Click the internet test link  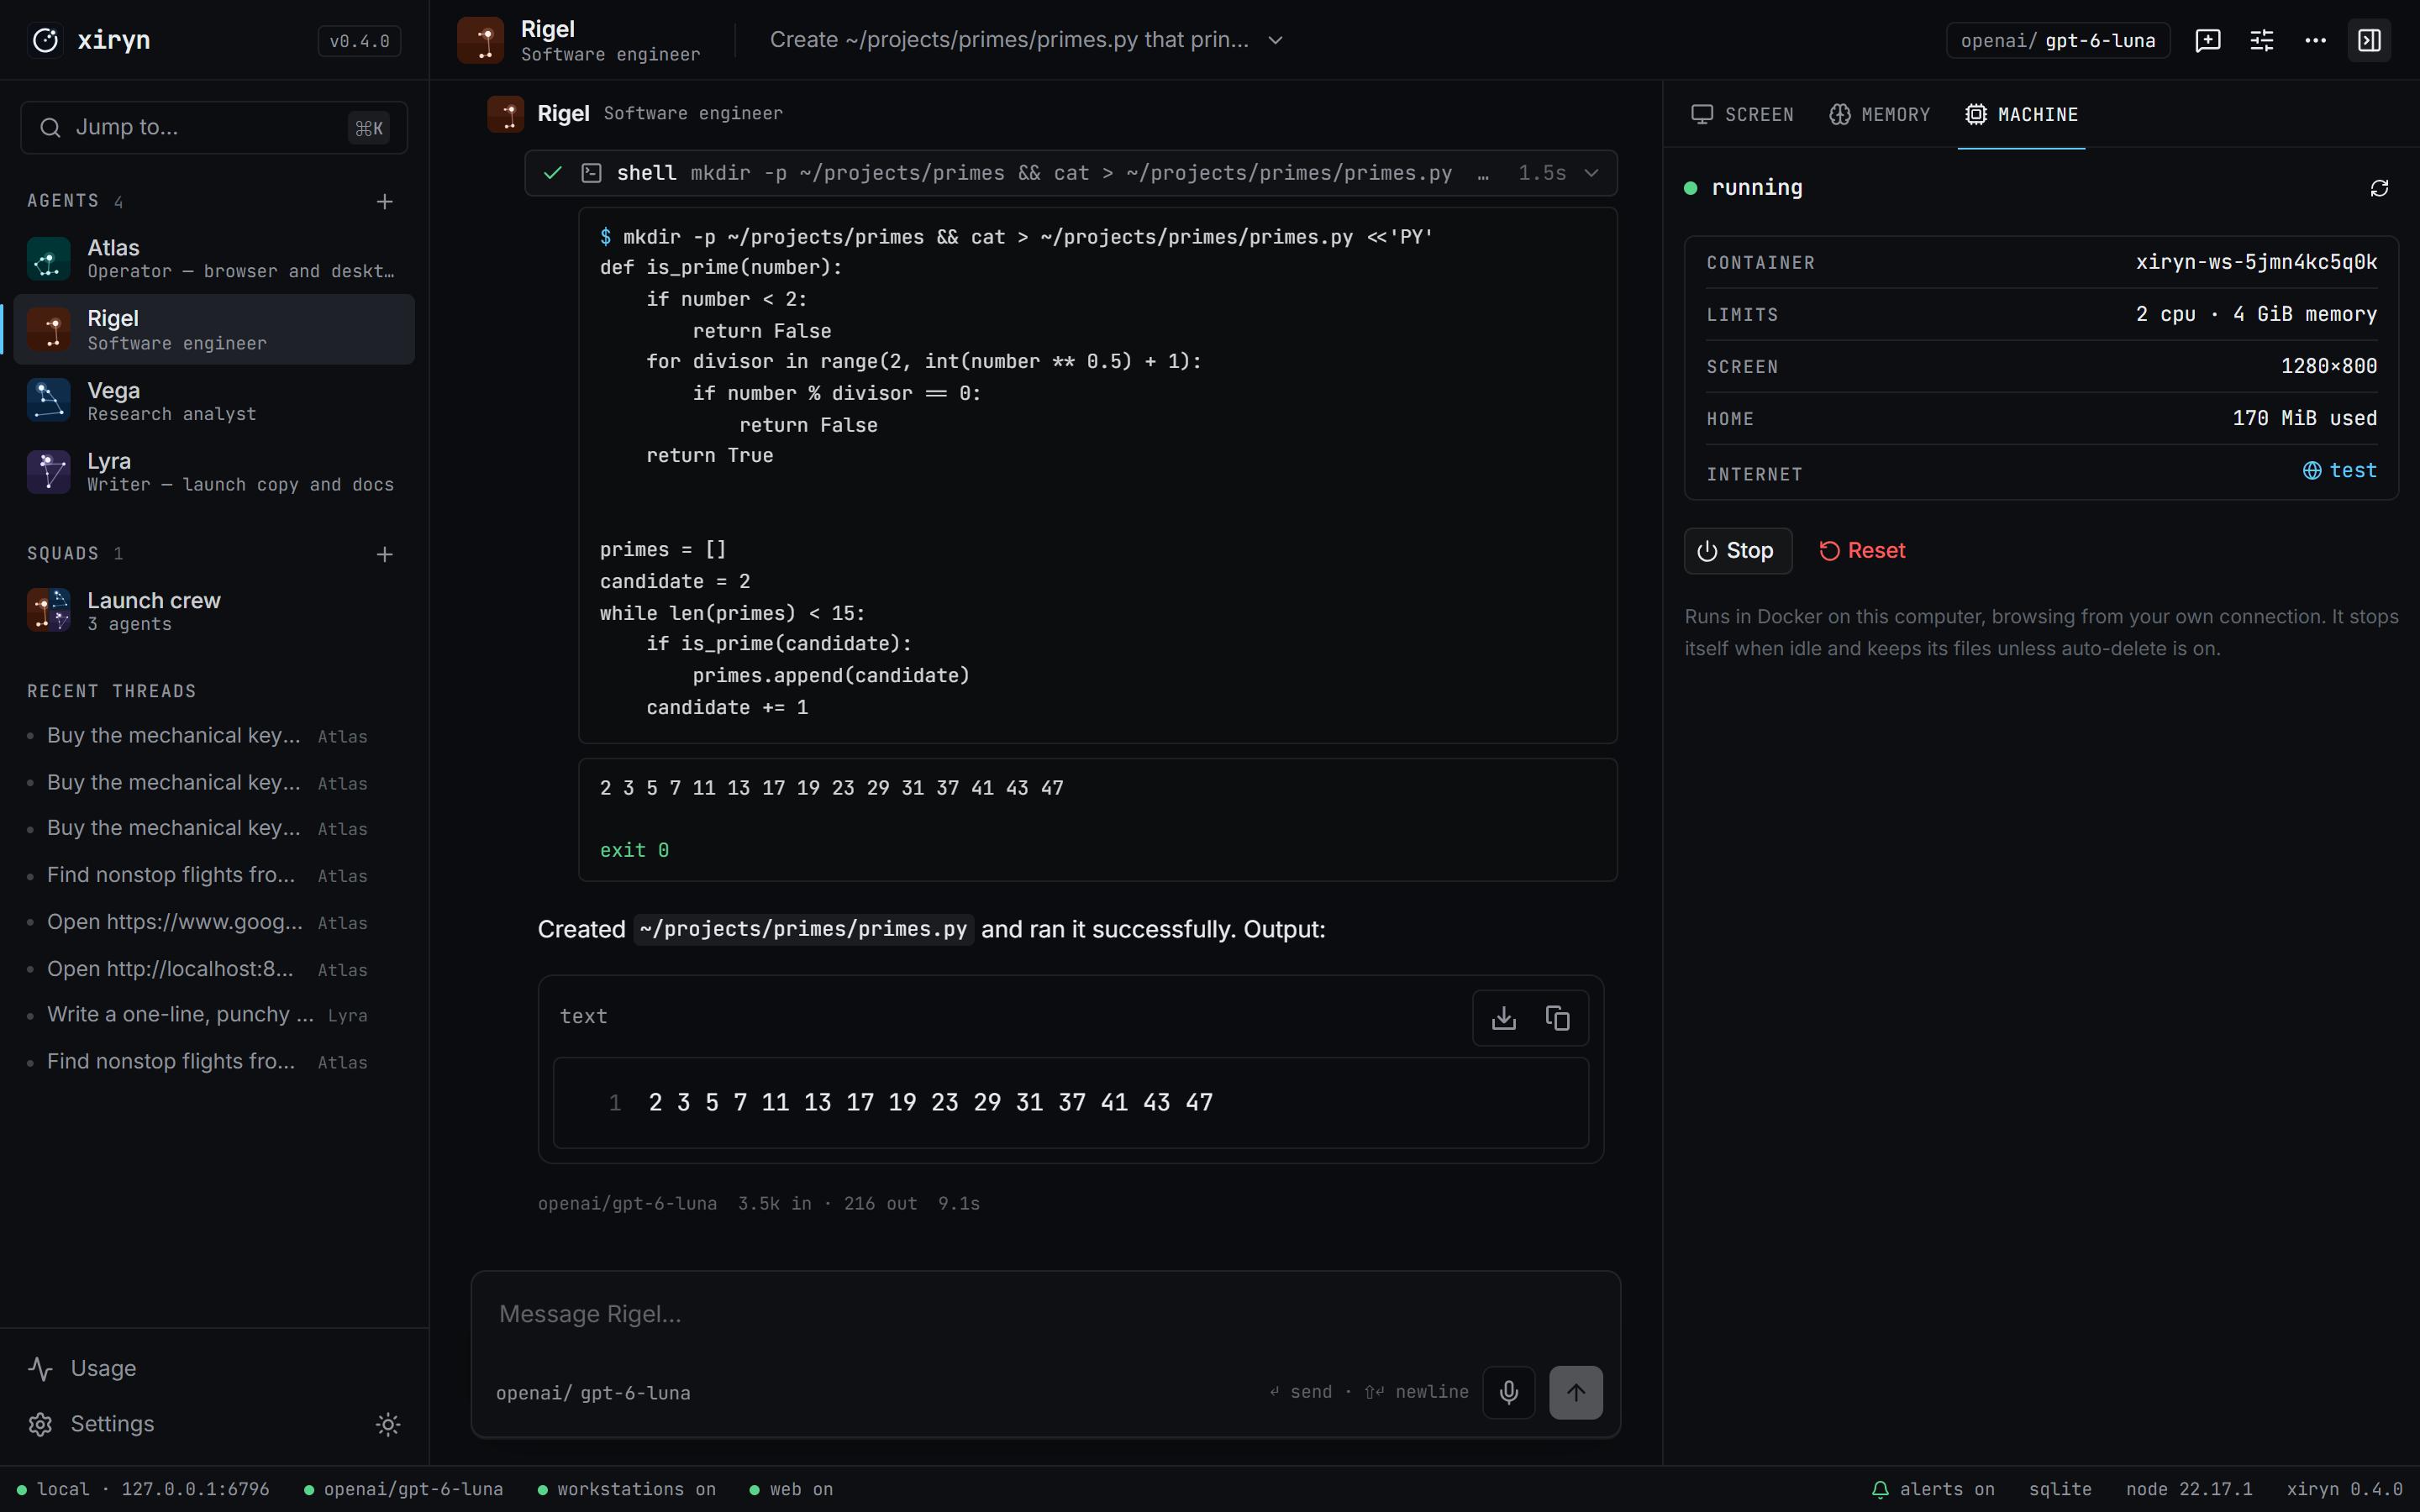click(x=2339, y=471)
